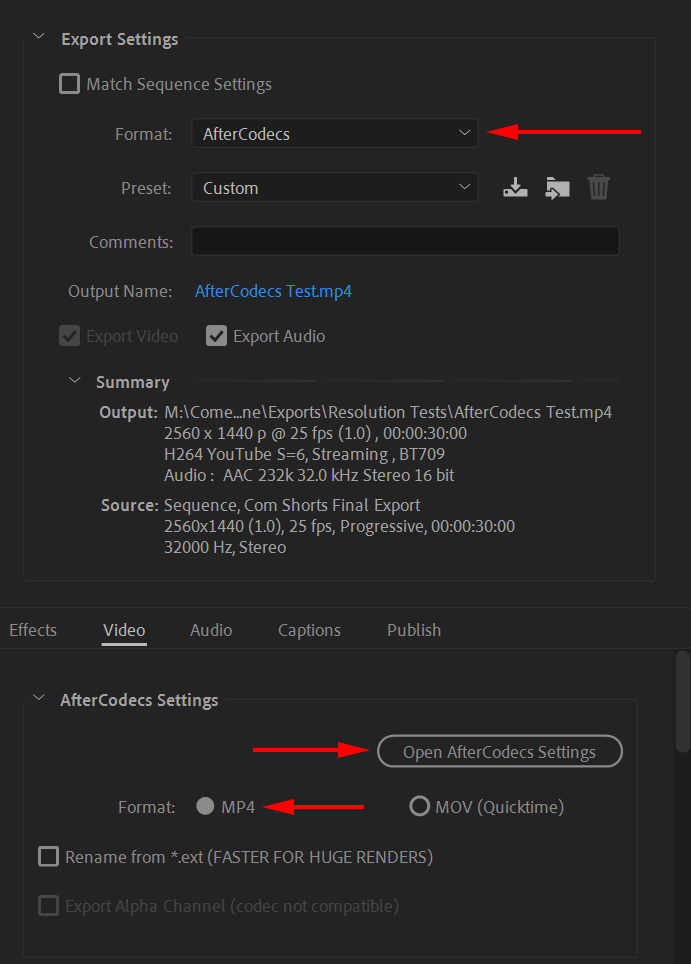The width and height of the screenshot is (691, 964).
Task: Click inside the Comments text field
Action: pos(405,241)
